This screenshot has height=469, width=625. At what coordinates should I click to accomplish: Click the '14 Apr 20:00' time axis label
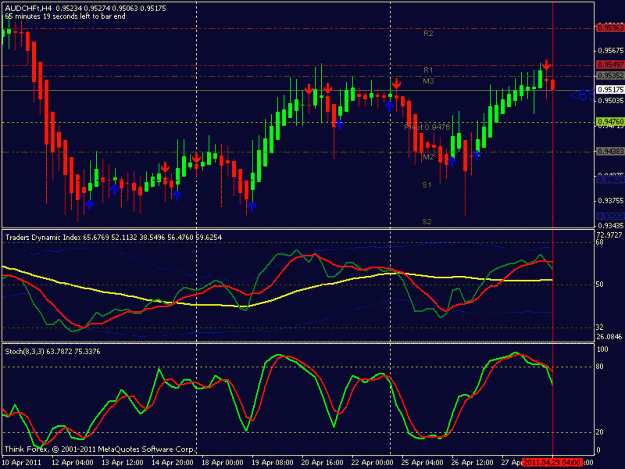coord(172,462)
